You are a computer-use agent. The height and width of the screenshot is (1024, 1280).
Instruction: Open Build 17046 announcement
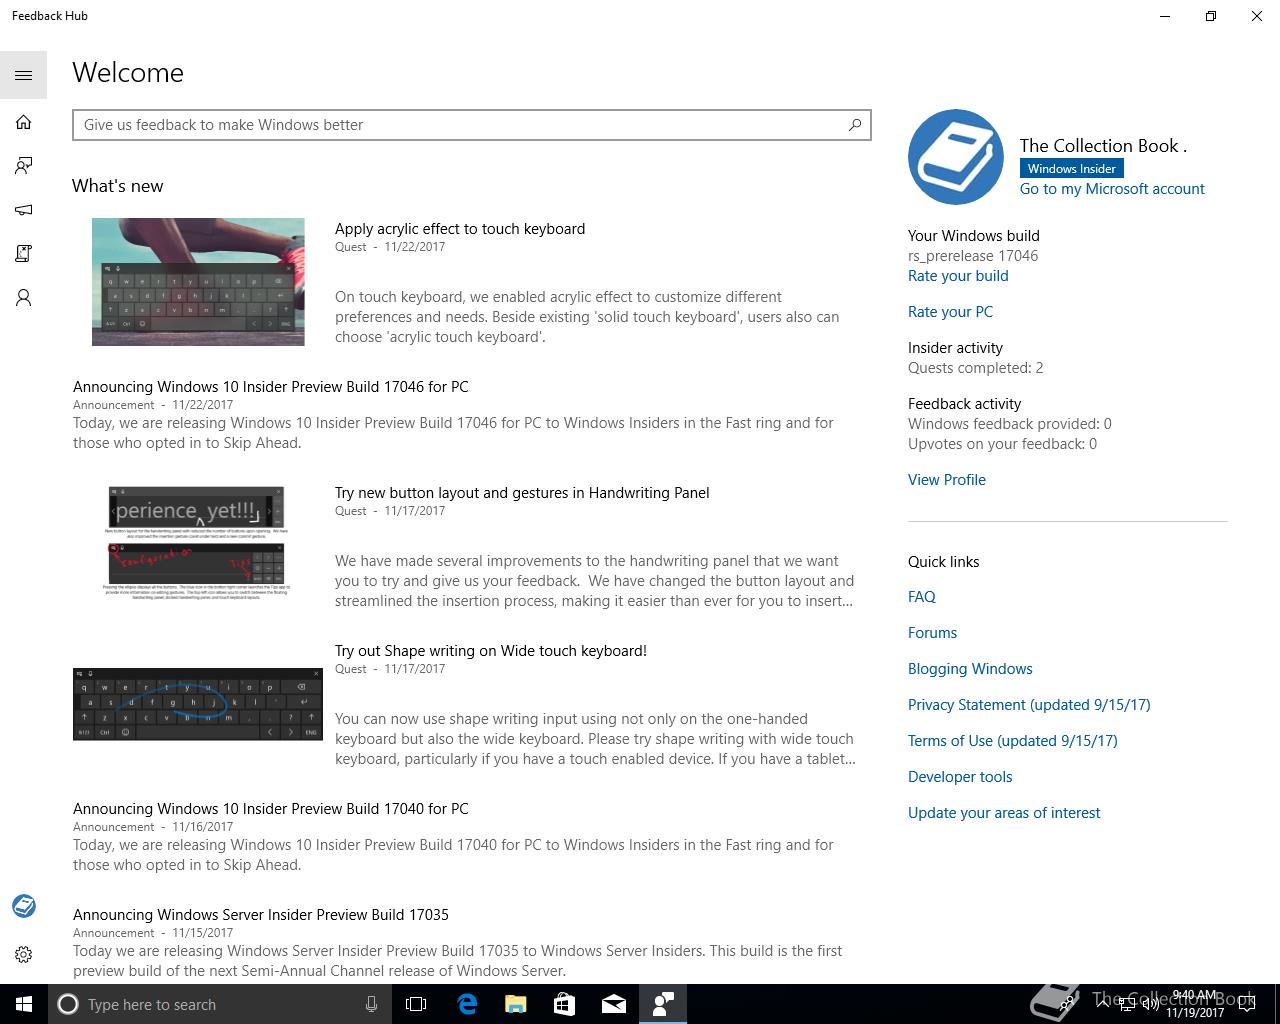pos(270,387)
